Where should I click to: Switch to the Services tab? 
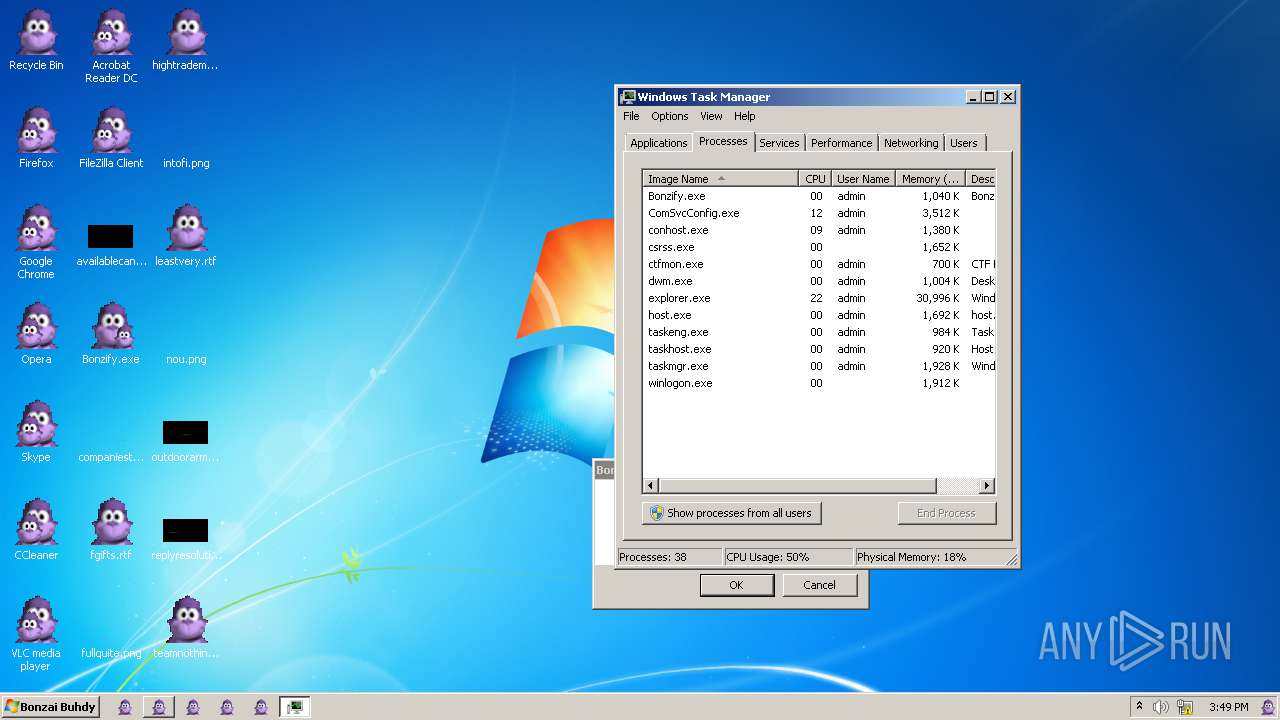click(779, 143)
